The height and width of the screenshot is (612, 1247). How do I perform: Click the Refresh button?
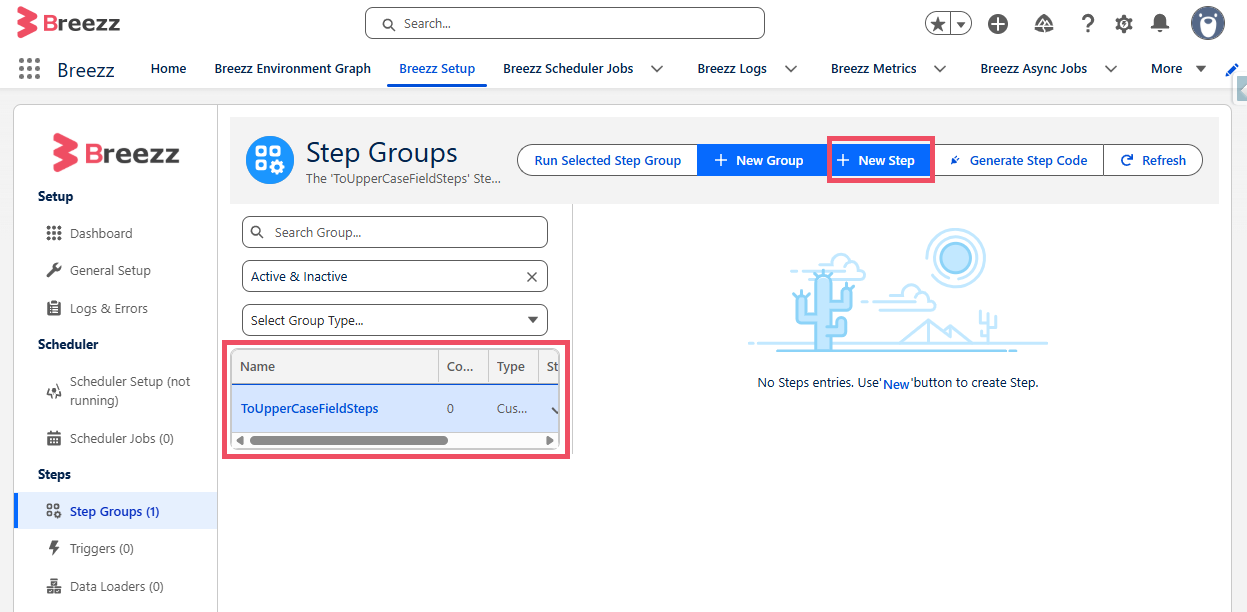point(1153,160)
